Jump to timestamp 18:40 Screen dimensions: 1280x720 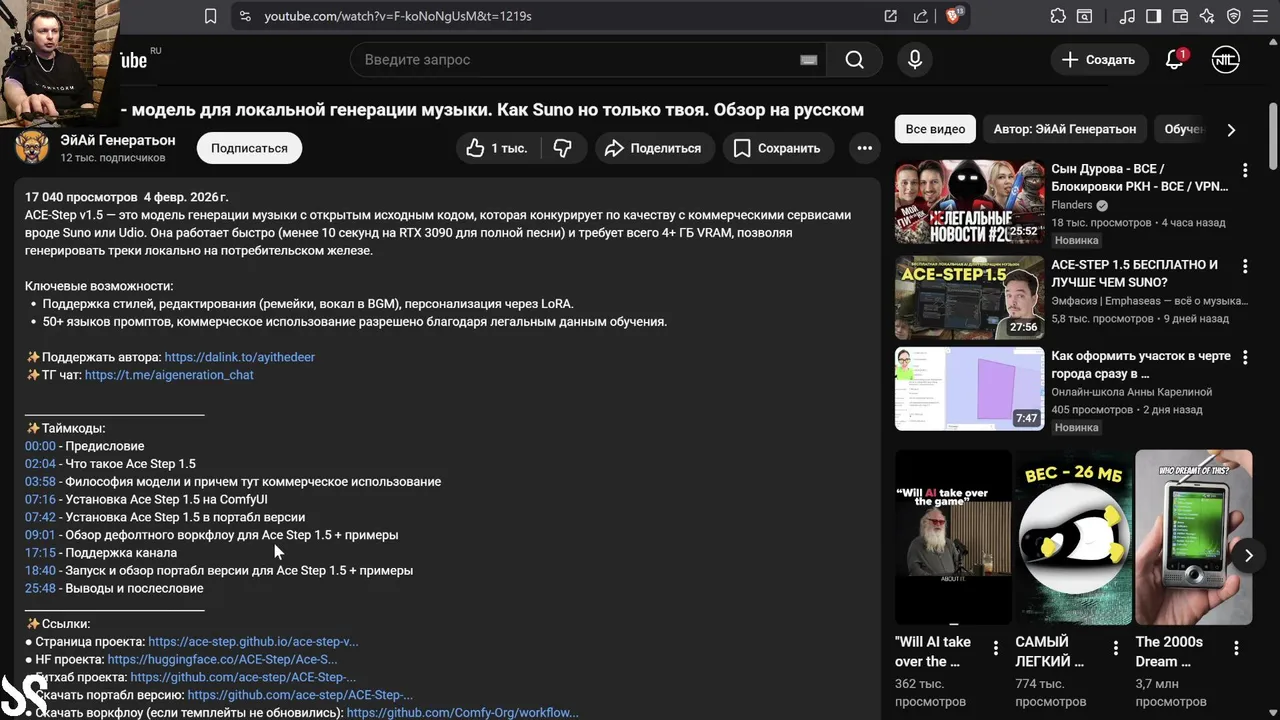click(40, 571)
